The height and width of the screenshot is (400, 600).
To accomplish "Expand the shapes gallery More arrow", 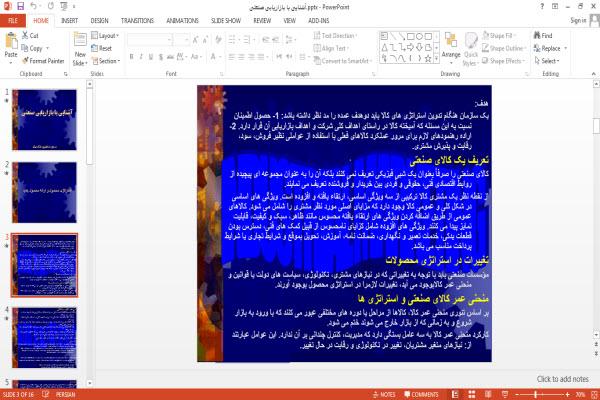I will click(x=436, y=58).
